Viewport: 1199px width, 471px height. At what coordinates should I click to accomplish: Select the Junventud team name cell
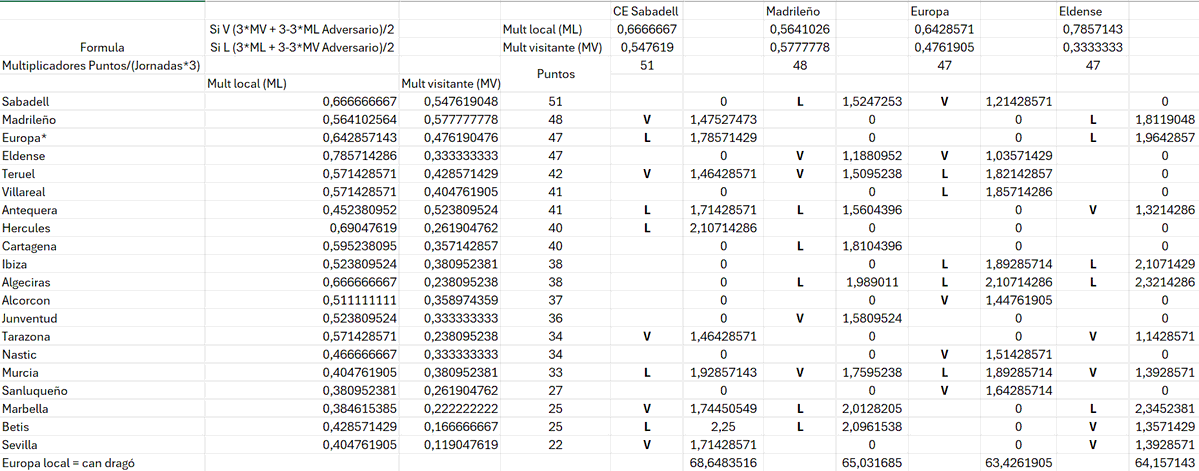tap(102, 318)
